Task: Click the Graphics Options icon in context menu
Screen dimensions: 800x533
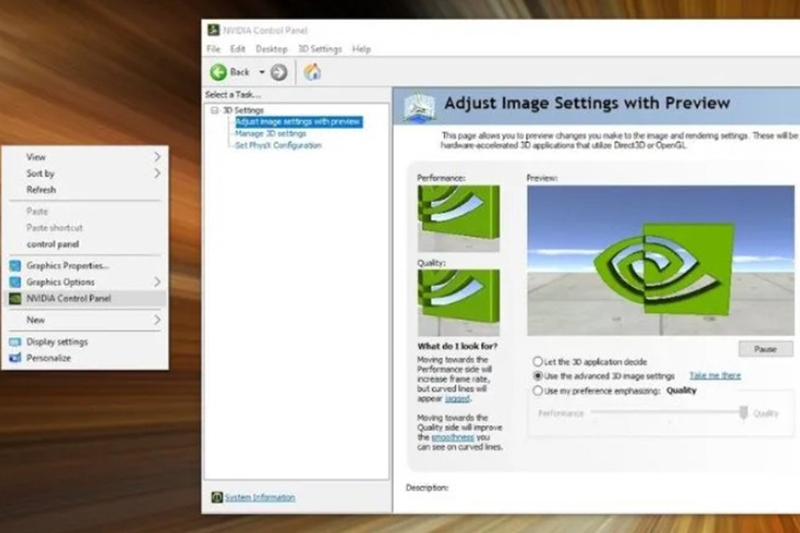Action: tap(15, 282)
